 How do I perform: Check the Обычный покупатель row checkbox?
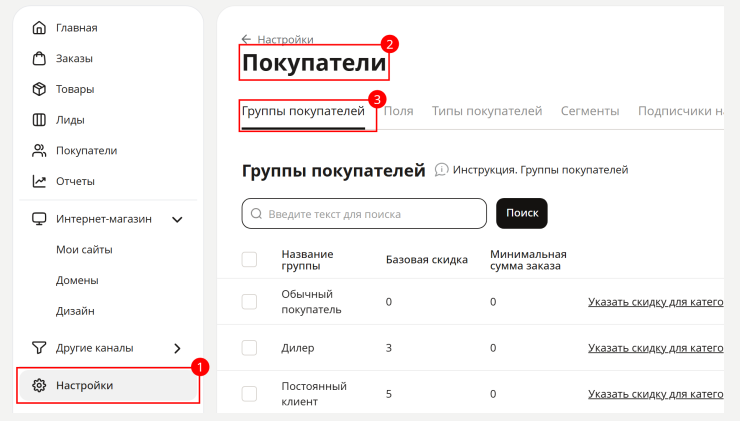click(249, 302)
